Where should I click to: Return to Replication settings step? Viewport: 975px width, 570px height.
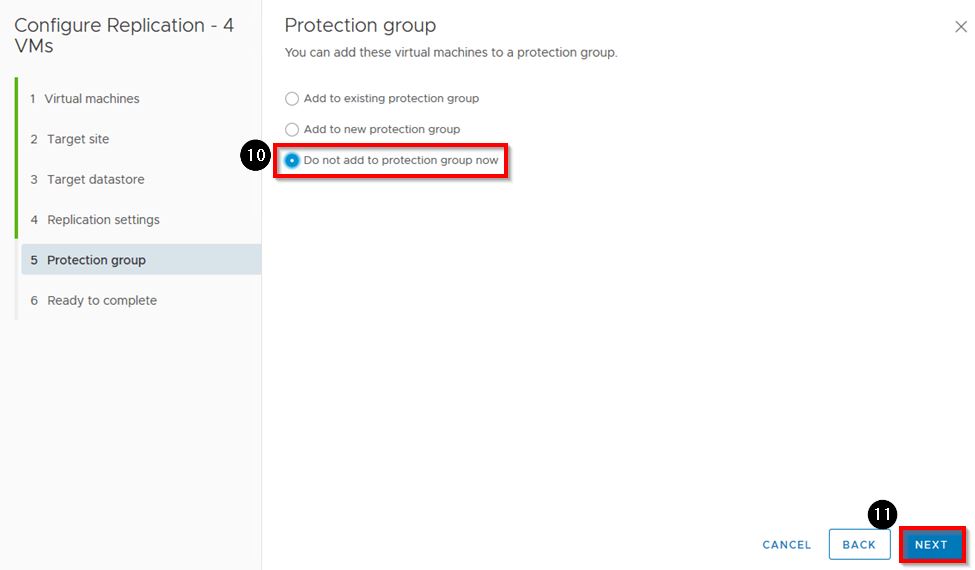pyautogui.click(x=103, y=220)
